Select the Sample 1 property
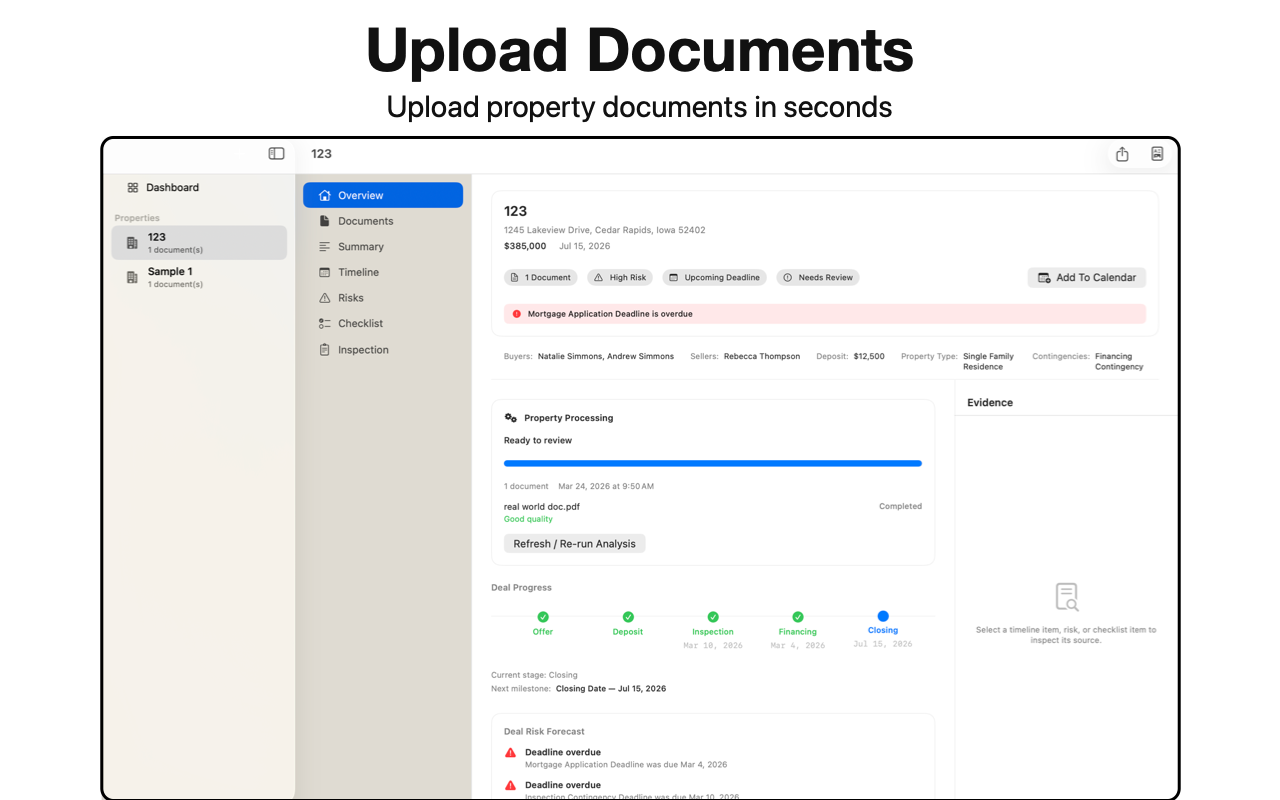Viewport: 1280px width, 800px height. (x=199, y=277)
